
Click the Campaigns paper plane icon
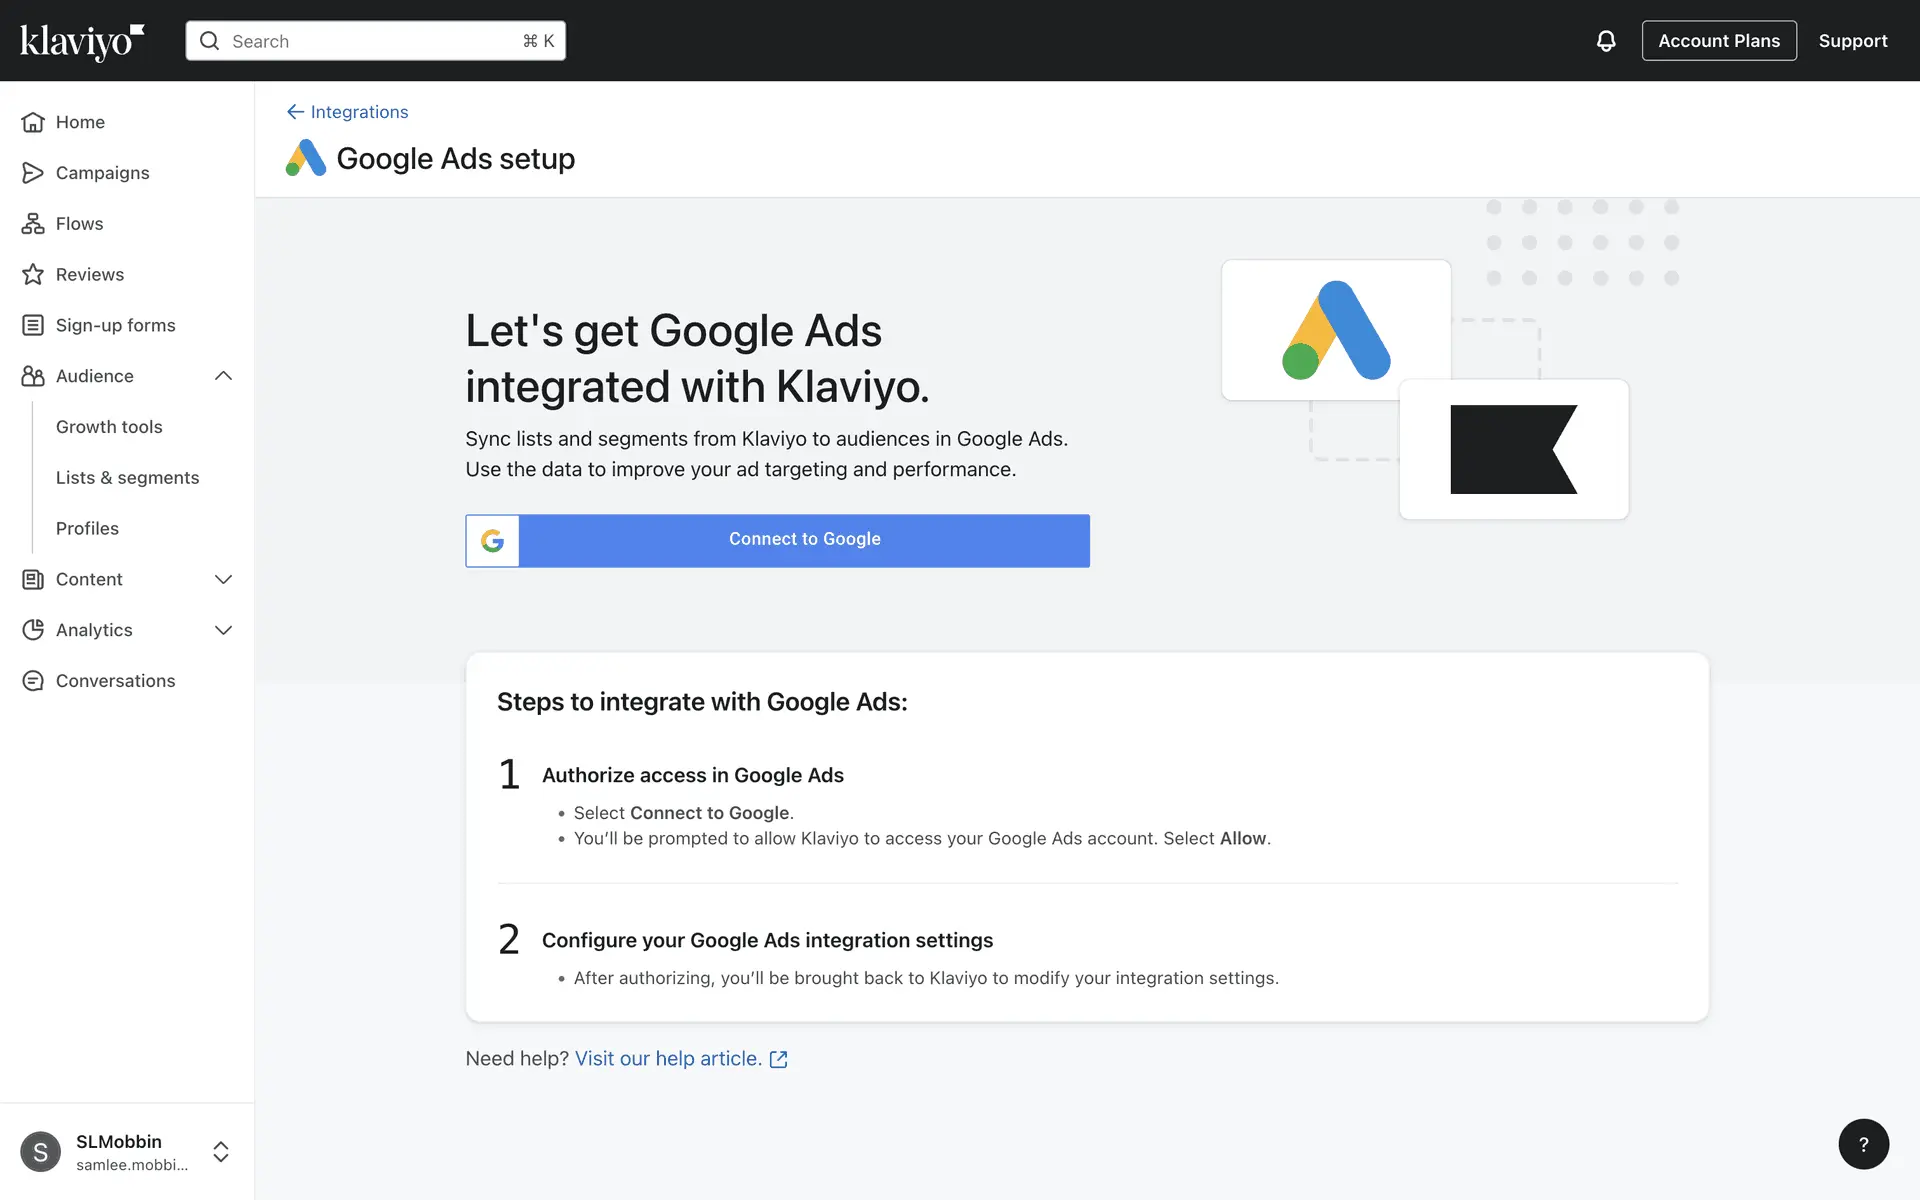tap(33, 173)
